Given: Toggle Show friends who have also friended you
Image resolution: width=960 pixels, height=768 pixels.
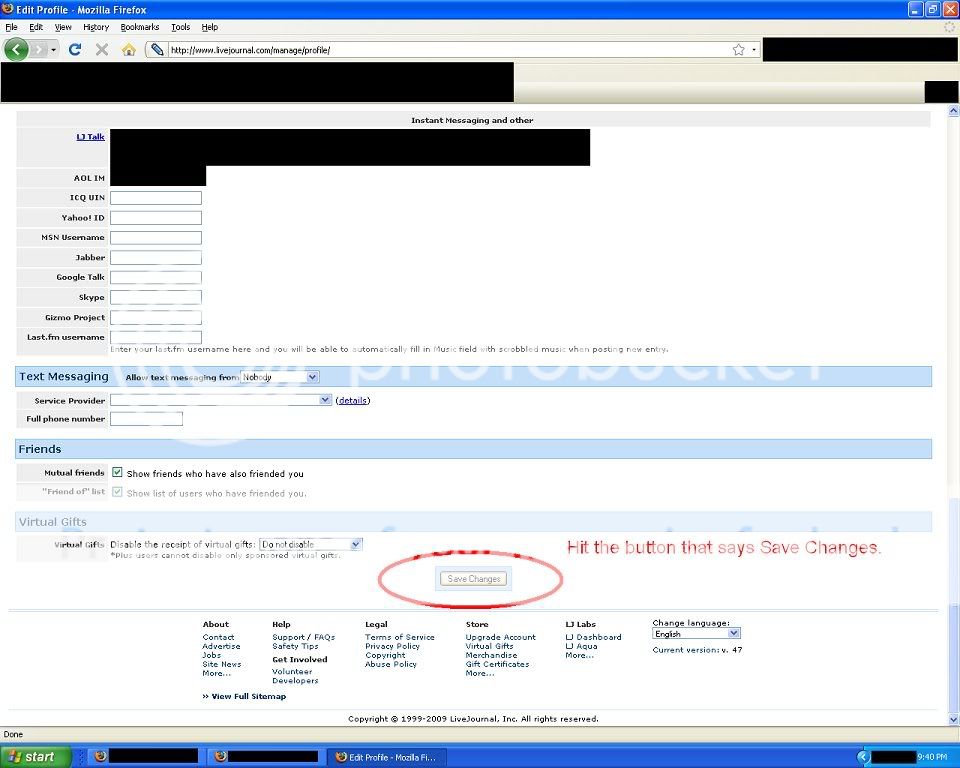Looking at the screenshot, I should coord(117,473).
